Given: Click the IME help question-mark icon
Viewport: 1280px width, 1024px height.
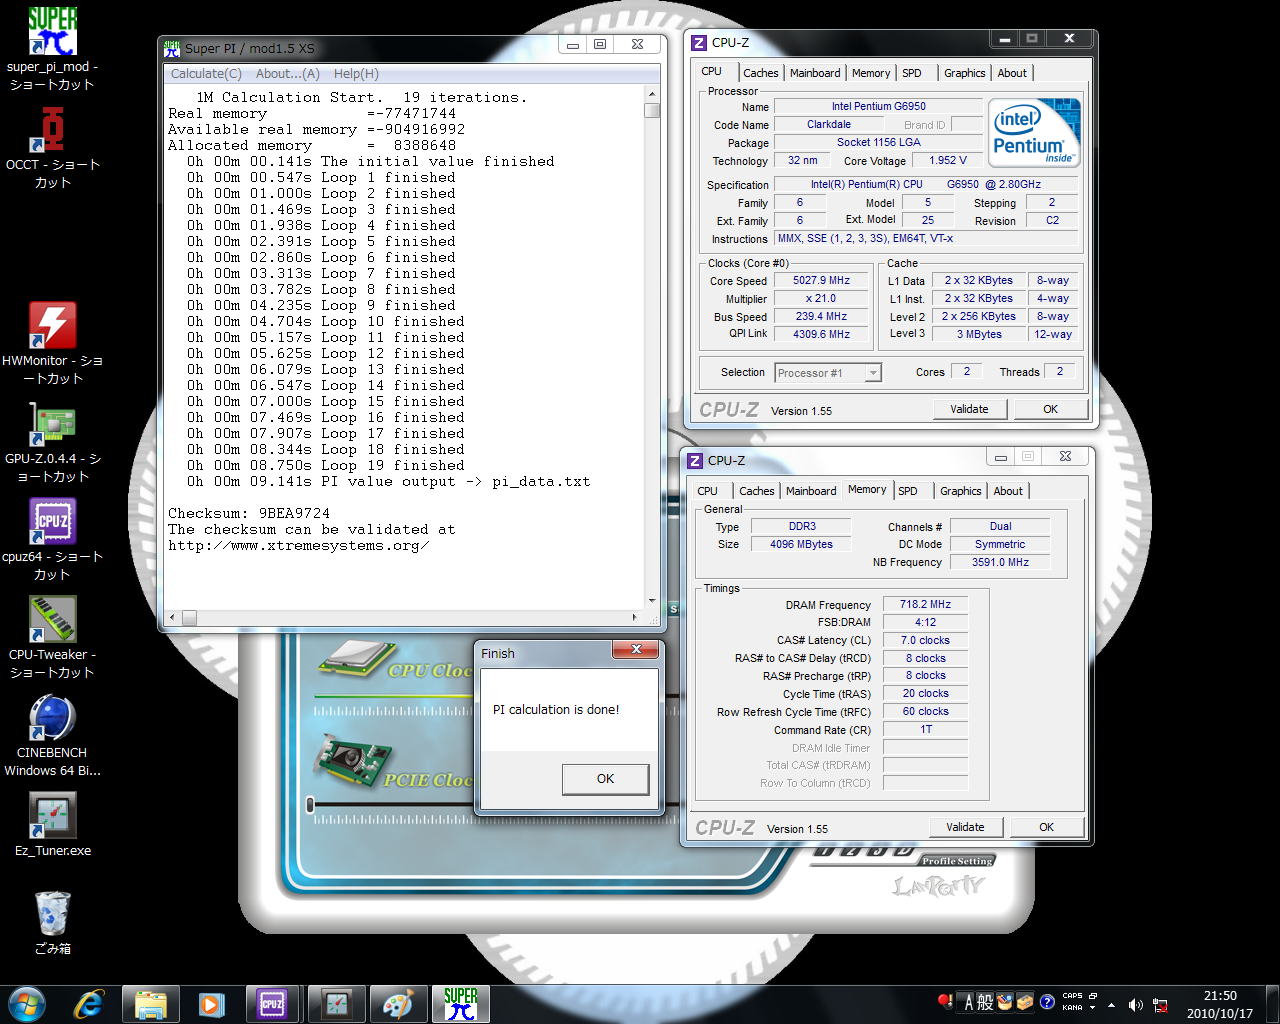Looking at the screenshot, I should pos(1047,1002).
